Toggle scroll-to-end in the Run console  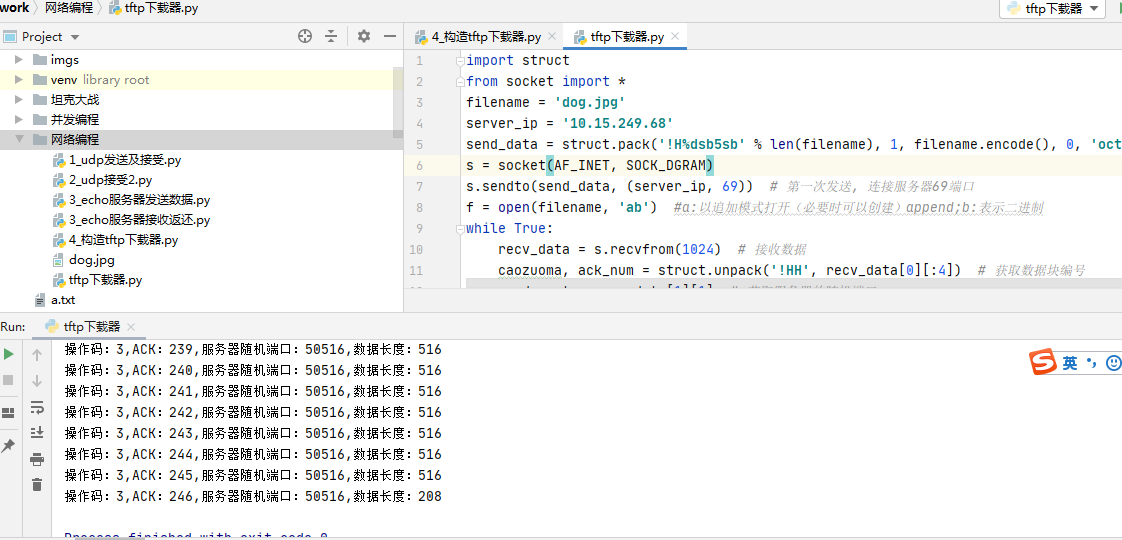coord(37,433)
